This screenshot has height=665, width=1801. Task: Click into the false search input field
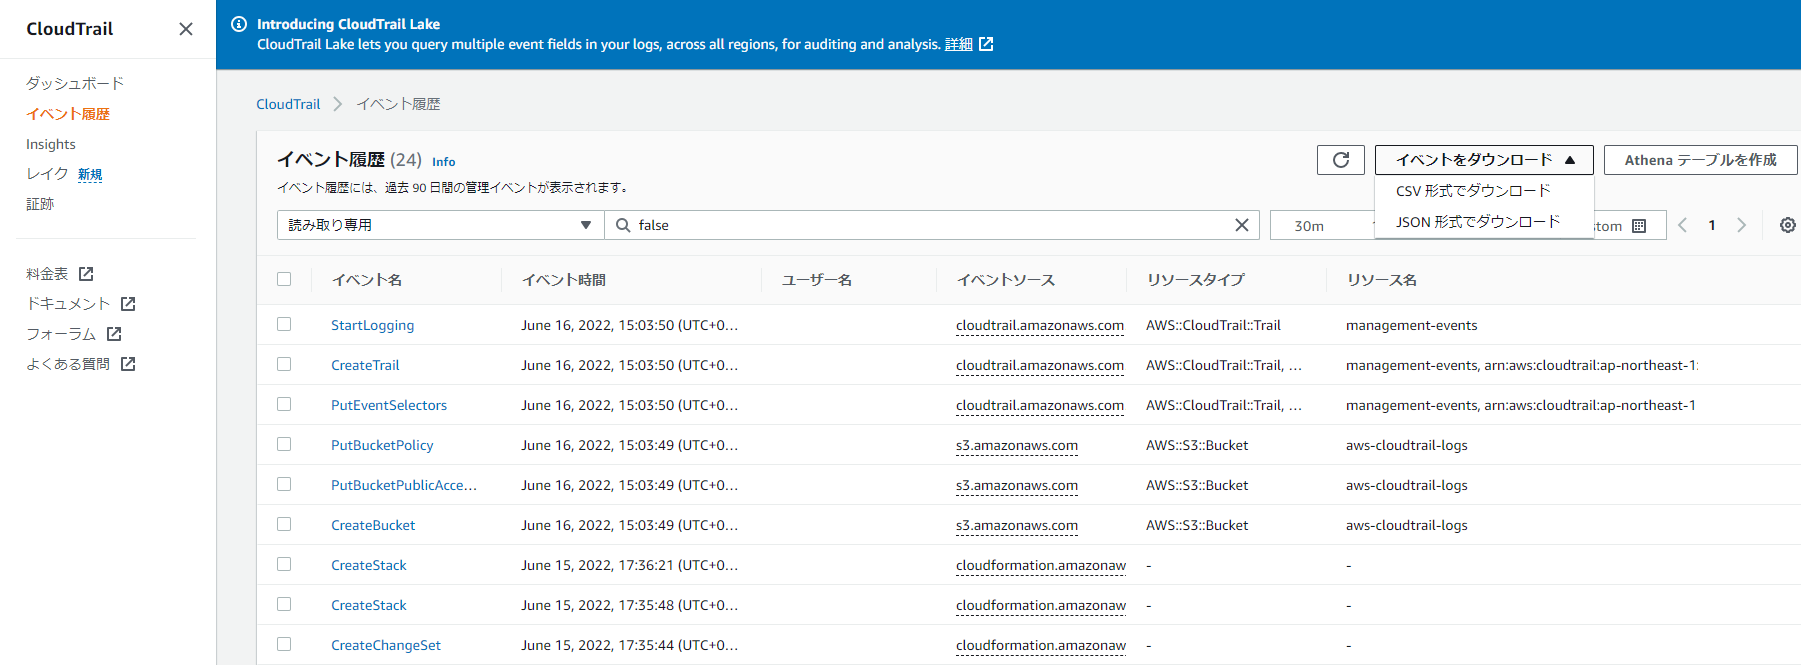[x=930, y=225]
